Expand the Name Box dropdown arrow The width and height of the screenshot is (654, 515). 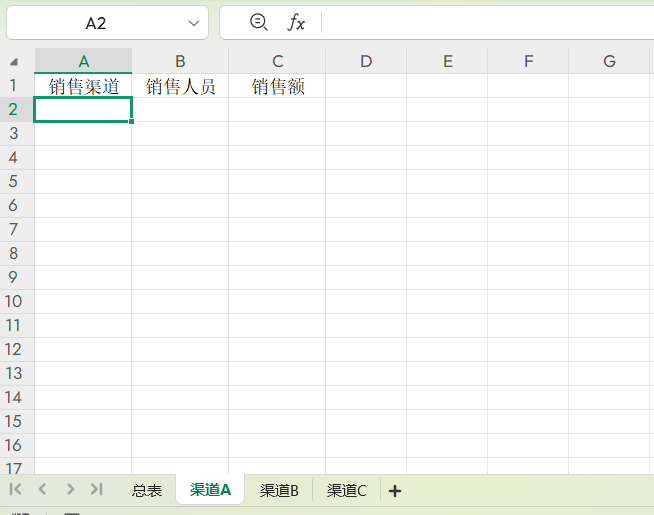click(x=193, y=23)
